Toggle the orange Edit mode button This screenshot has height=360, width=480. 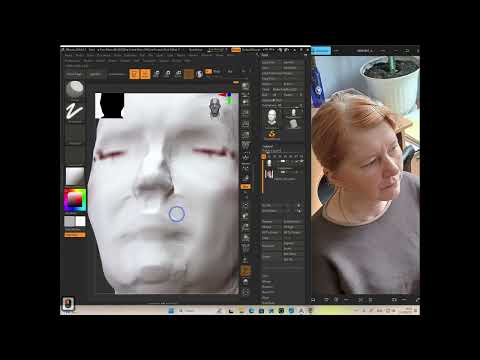(135, 74)
